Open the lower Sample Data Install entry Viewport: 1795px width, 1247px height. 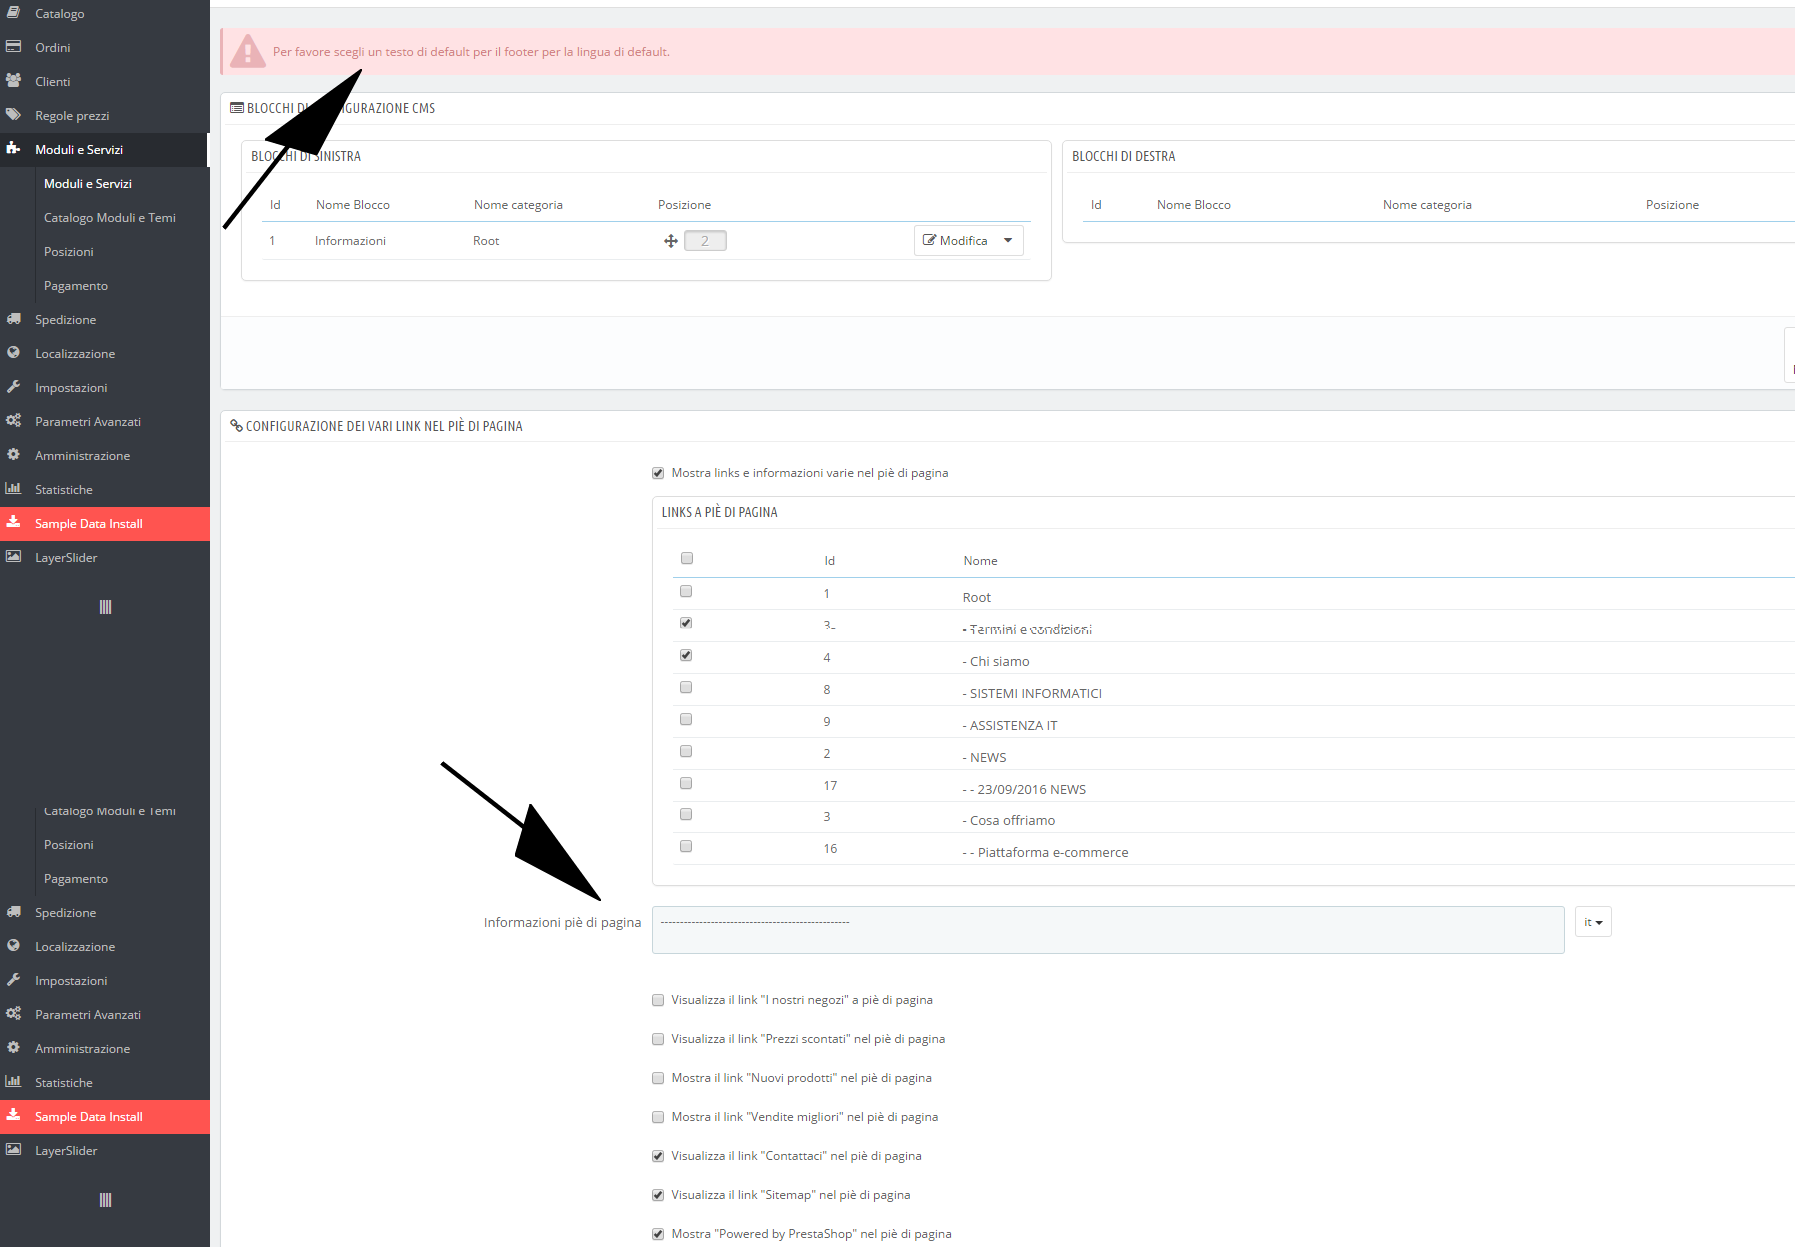click(x=105, y=1117)
